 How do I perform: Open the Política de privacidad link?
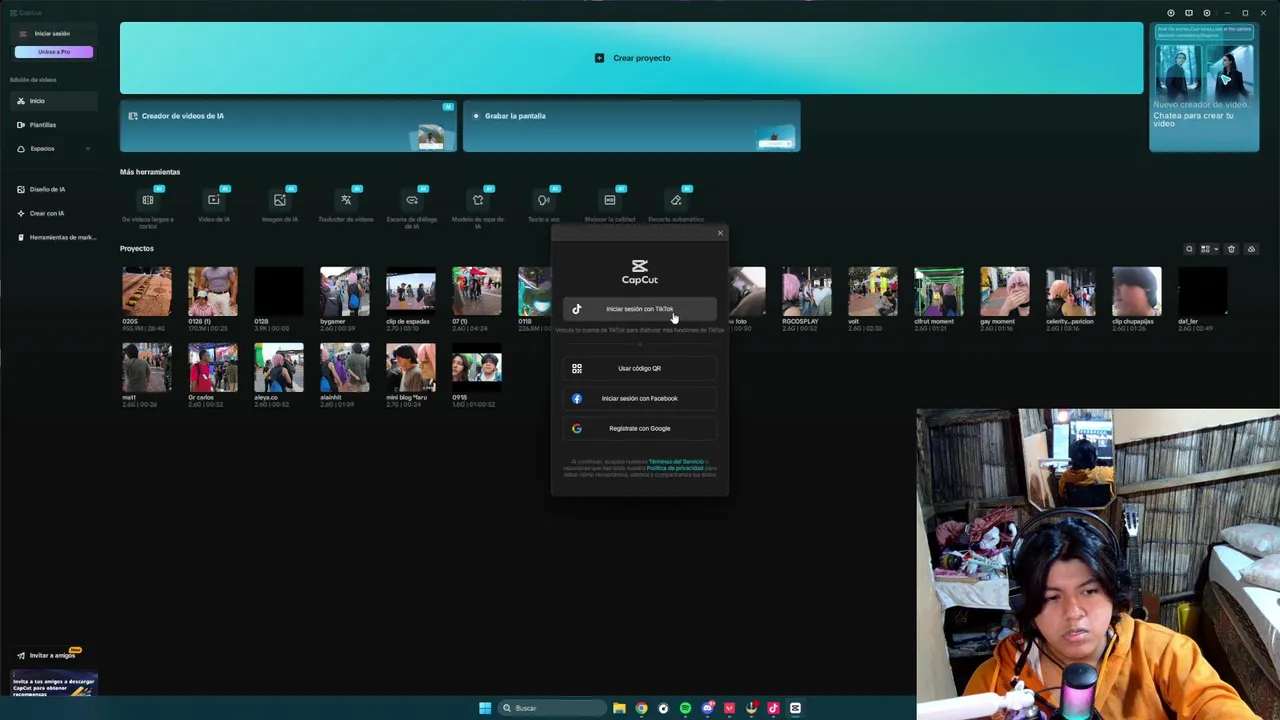click(x=675, y=468)
